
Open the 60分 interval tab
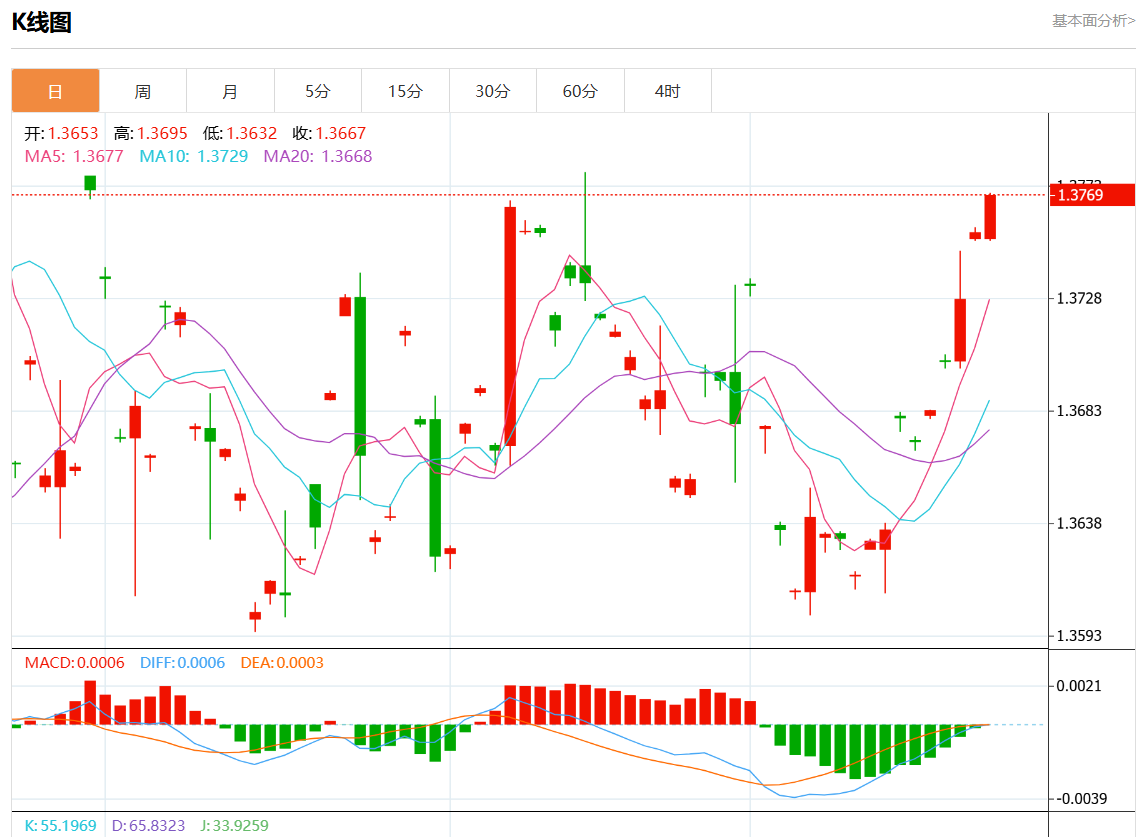pyautogui.click(x=580, y=91)
